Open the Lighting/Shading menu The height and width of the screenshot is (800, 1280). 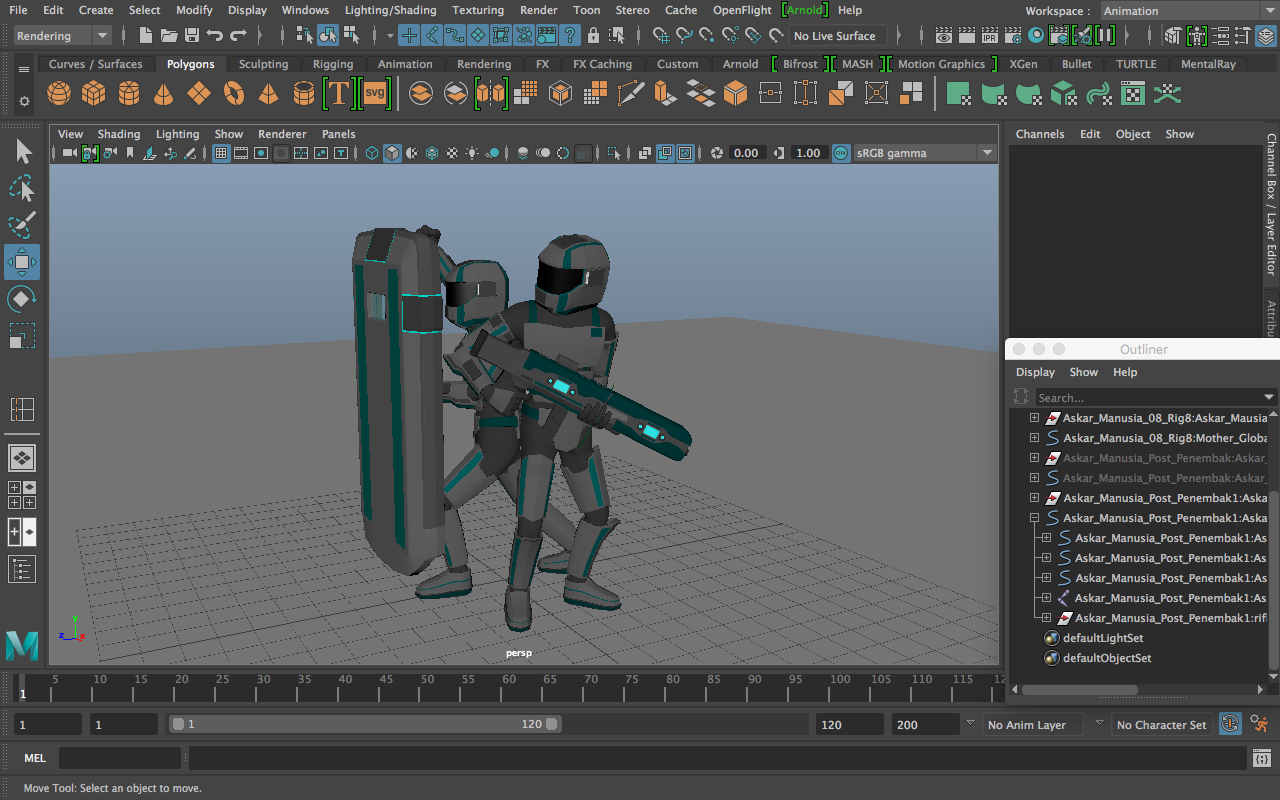point(390,10)
